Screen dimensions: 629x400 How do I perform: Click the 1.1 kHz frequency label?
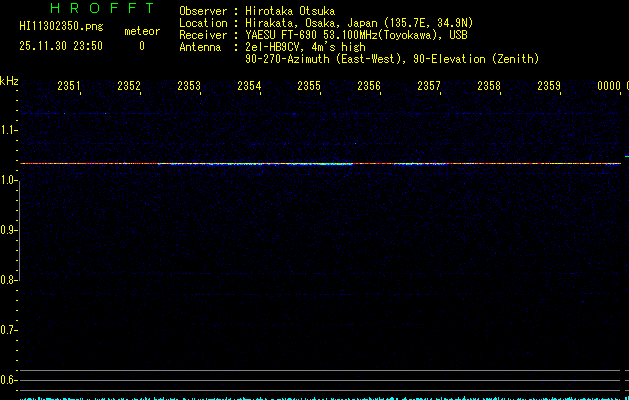(9, 130)
